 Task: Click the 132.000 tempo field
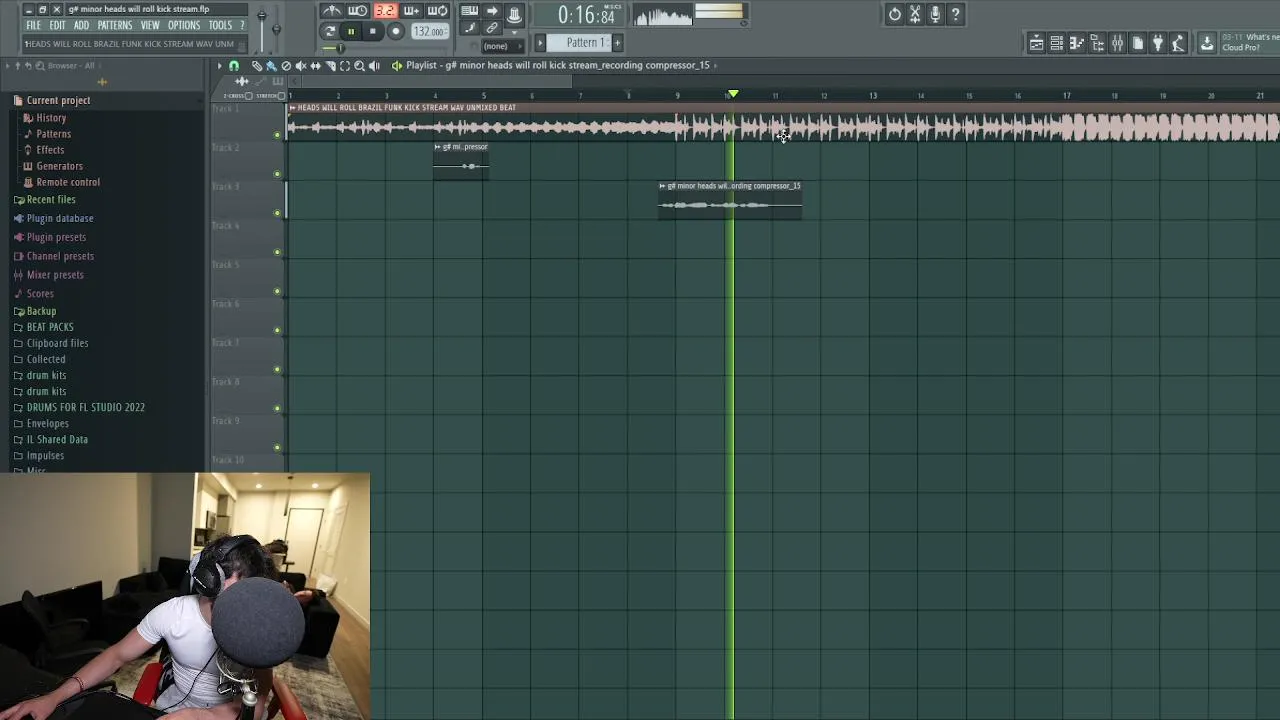pyautogui.click(x=430, y=31)
